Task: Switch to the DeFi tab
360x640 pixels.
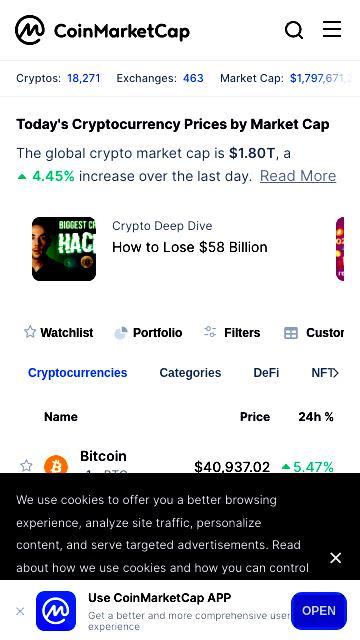Action: click(266, 373)
